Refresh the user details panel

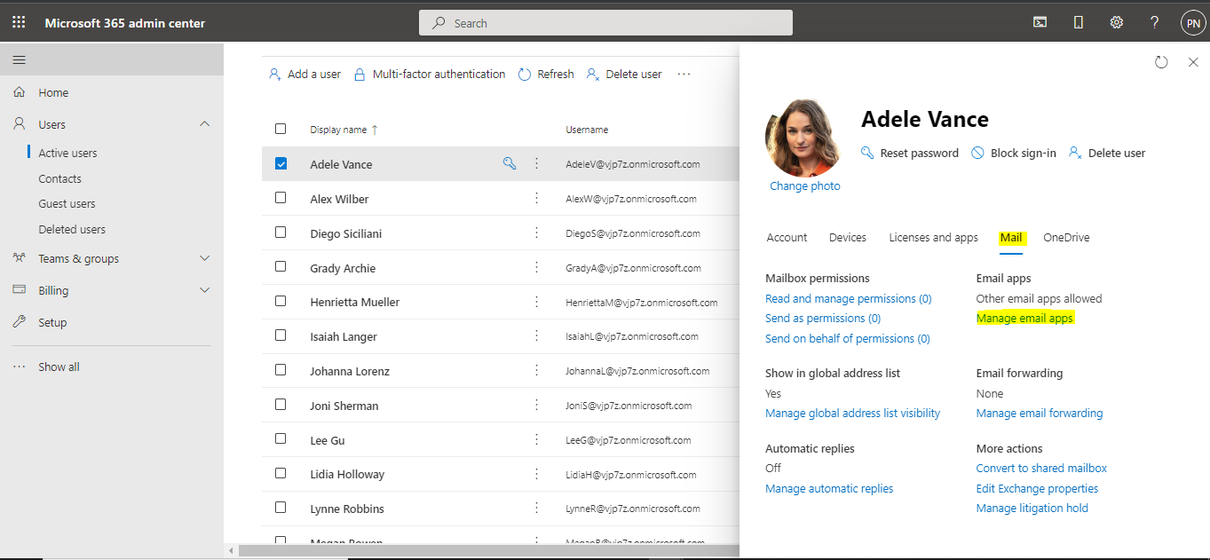[x=1161, y=62]
